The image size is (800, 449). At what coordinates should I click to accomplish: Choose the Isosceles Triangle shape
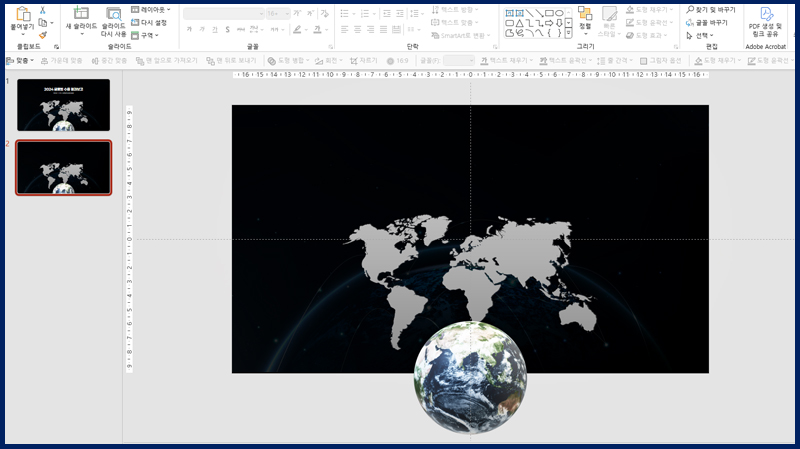[519, 23]
